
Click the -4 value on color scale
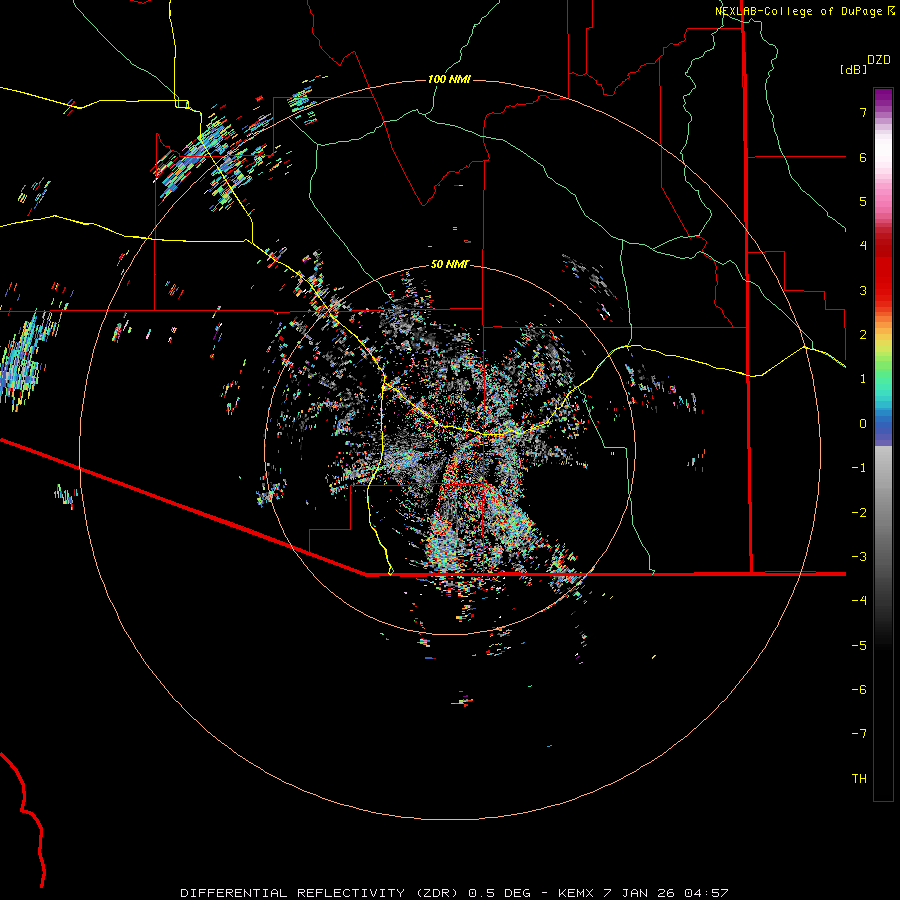pyautogui.click(x=859, y=600)
